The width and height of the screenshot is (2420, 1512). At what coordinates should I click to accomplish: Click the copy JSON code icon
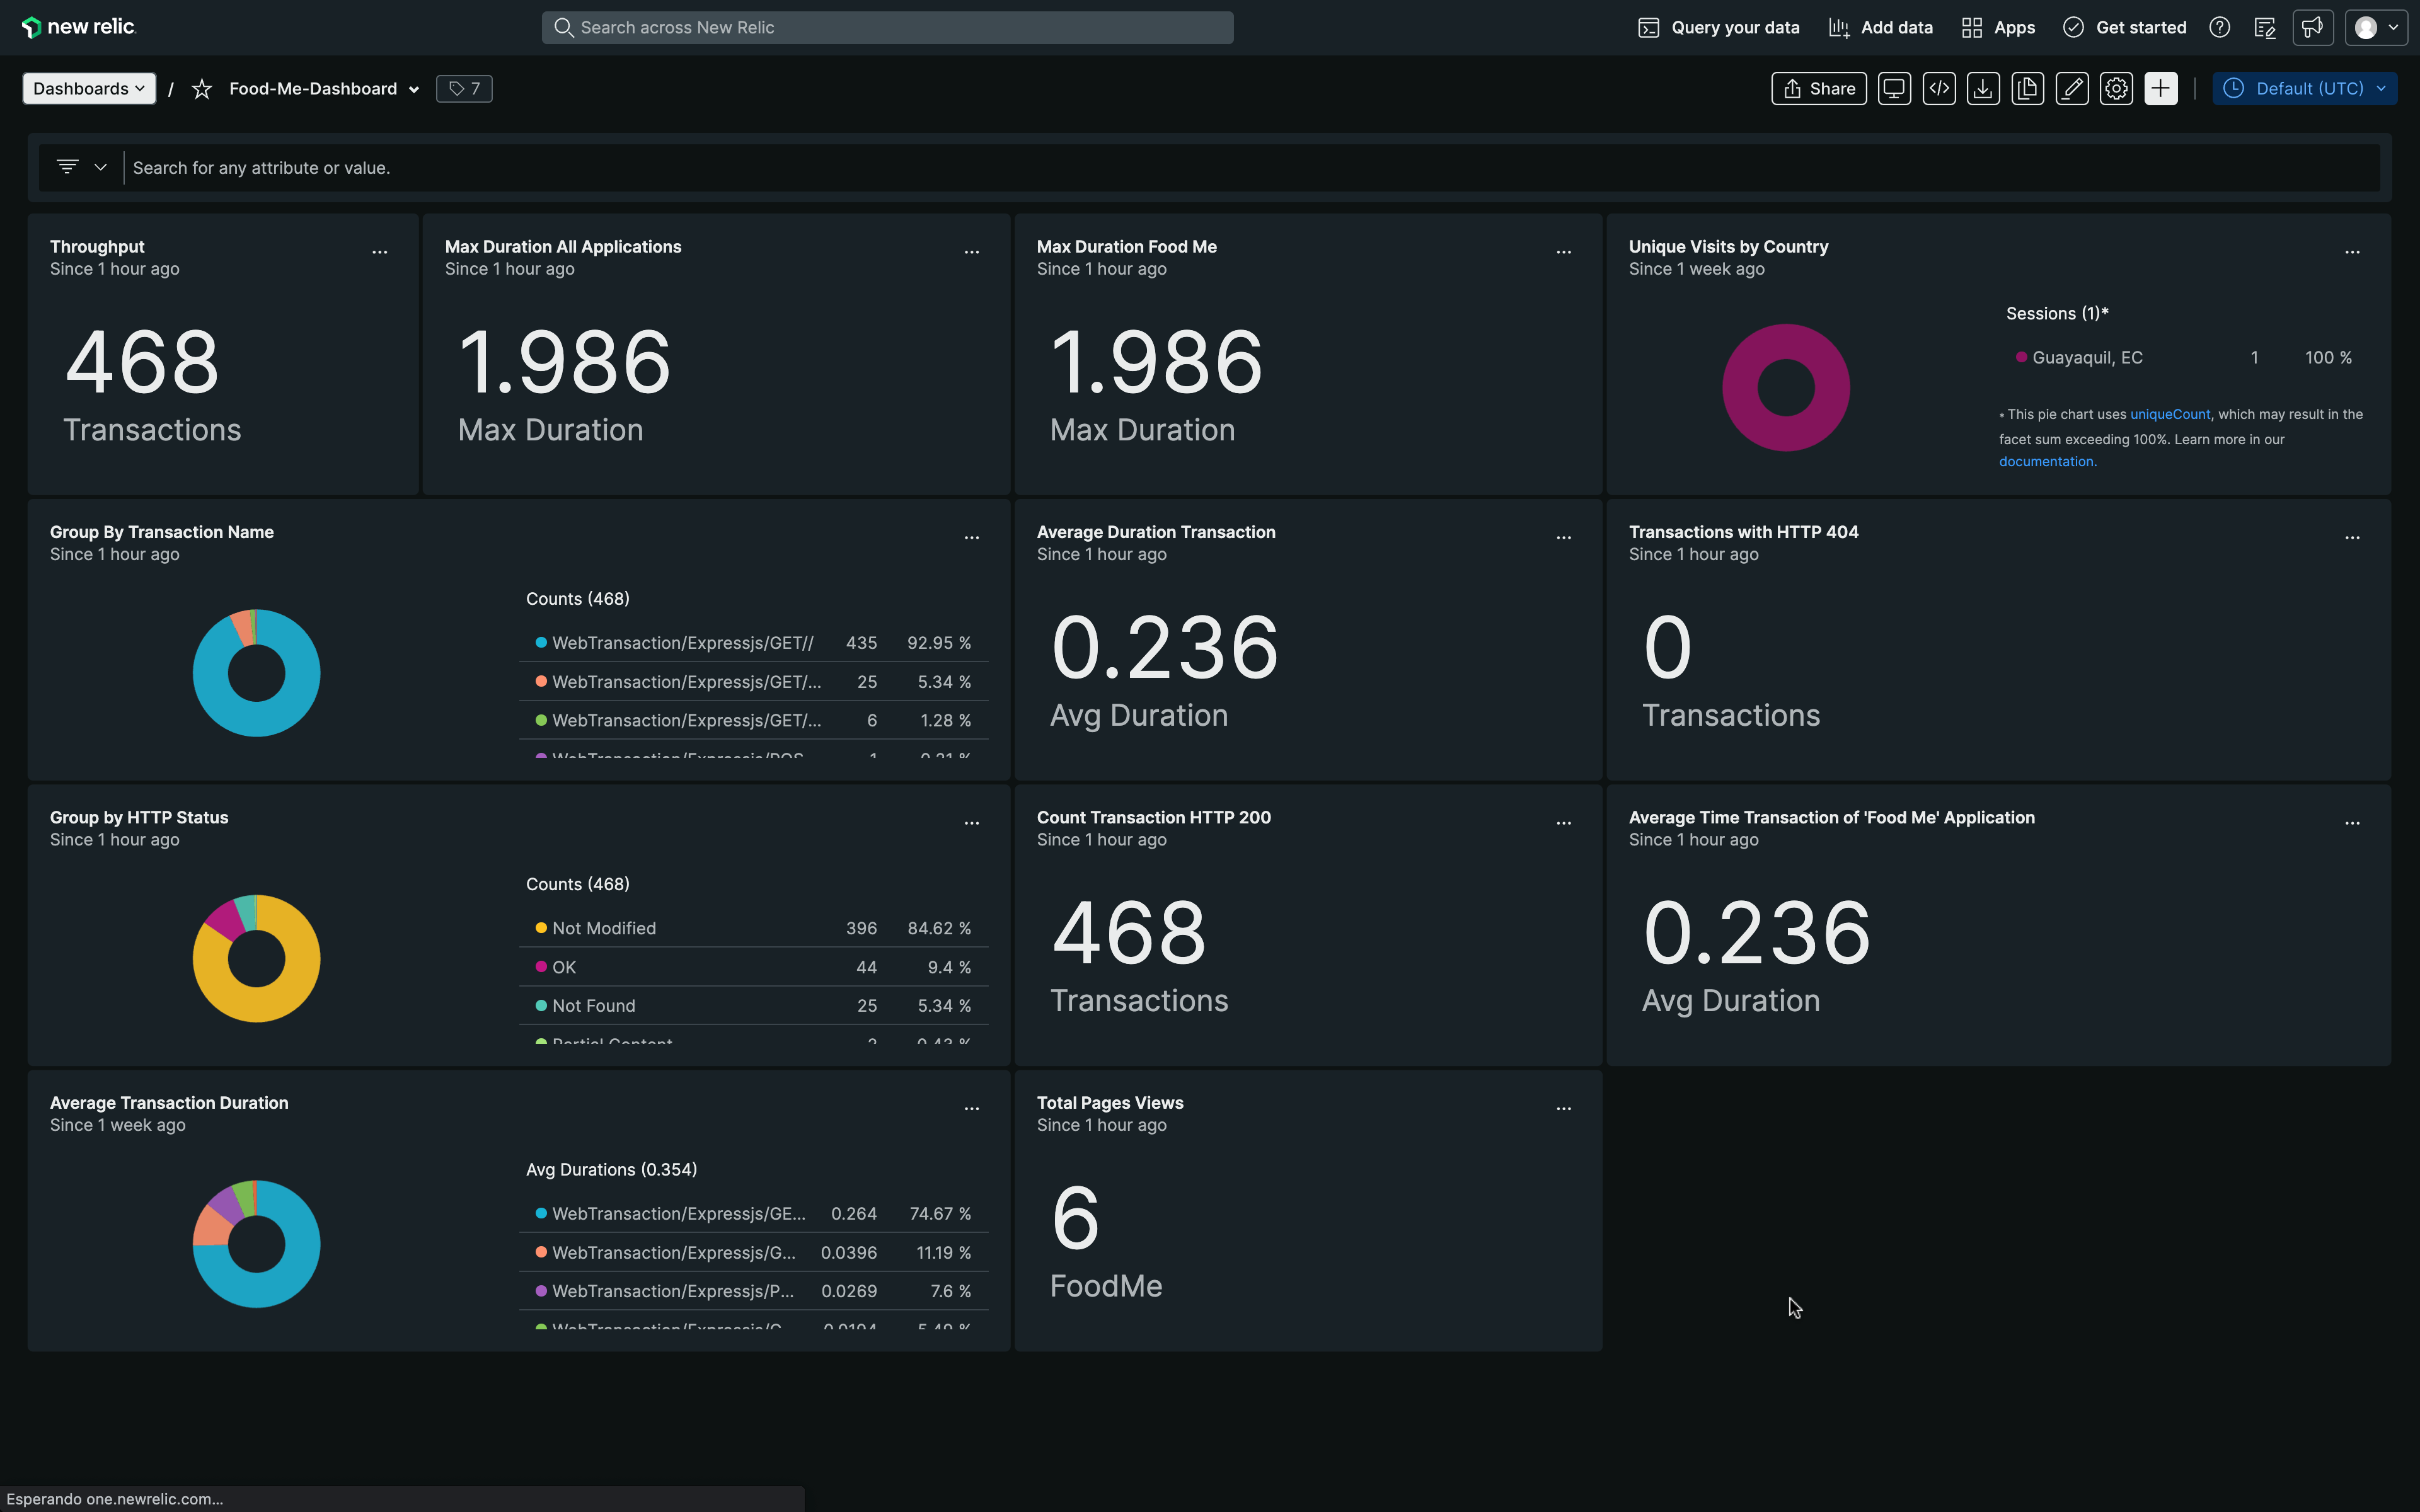(x=1939, y=88)
